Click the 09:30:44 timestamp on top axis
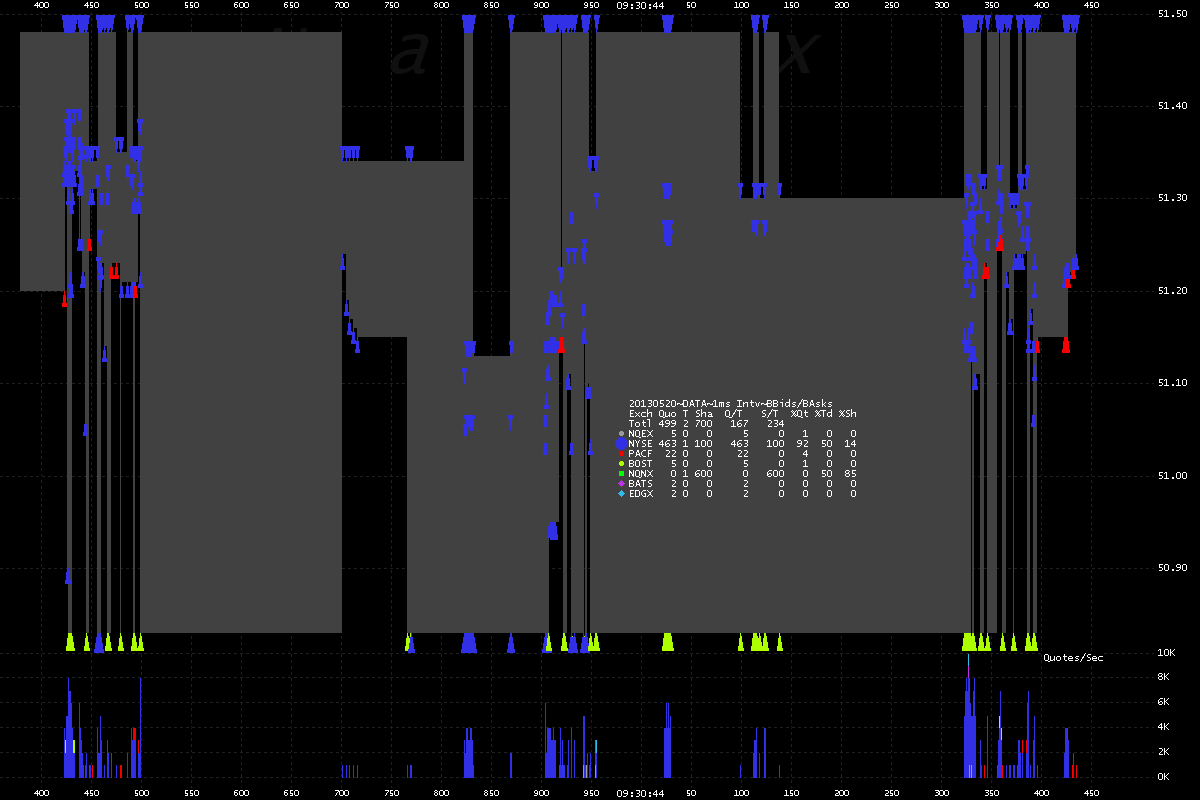Image resolution: width=1200 pixels, height=800 pixels. pyautogui.click(x=641, y=5)
